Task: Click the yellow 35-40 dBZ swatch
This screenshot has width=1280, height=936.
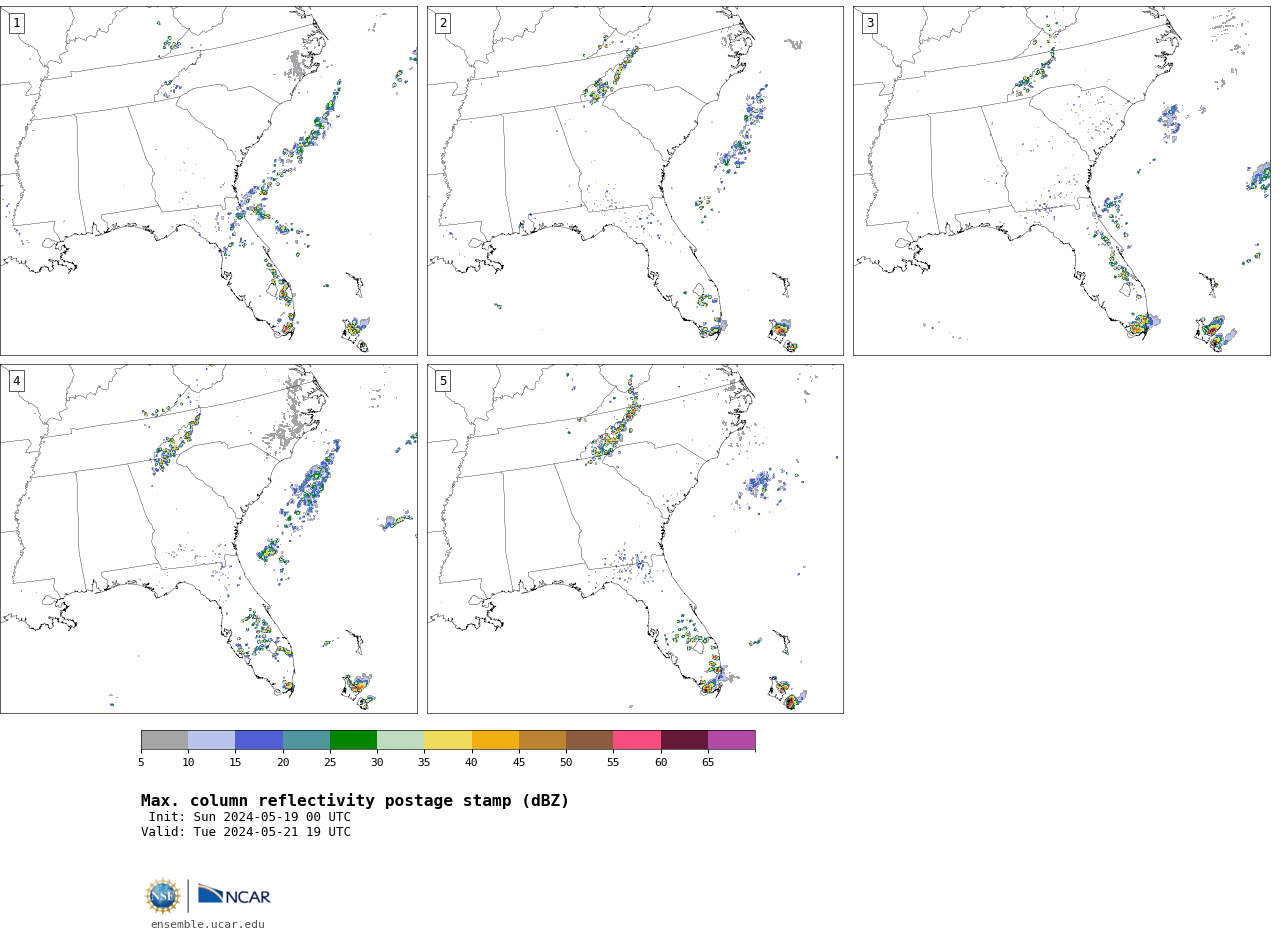Action: tap(448, 740)
